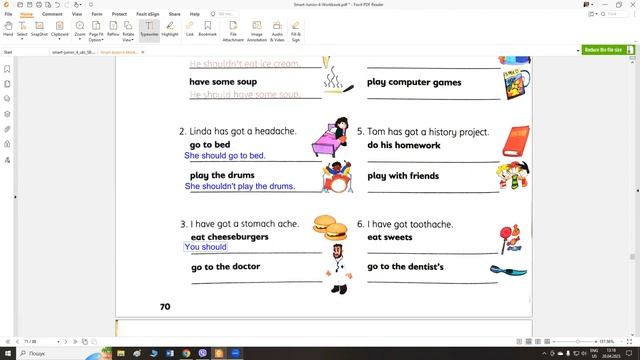Viewport: 640px width, 360px height.
Task: Click the Reduce the file size button
Action: tap(608, 50)
